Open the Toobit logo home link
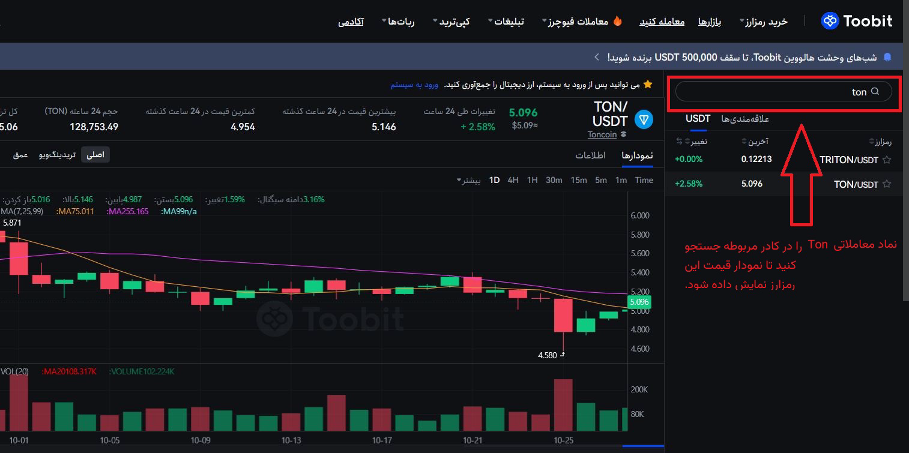Viewport: 910px width, 454px height. click(856, 21)
